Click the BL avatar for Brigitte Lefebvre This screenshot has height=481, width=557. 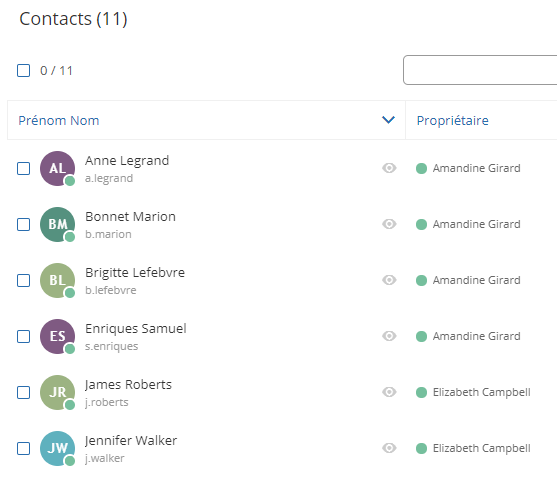pyautogui.click(x=57, y=280)
